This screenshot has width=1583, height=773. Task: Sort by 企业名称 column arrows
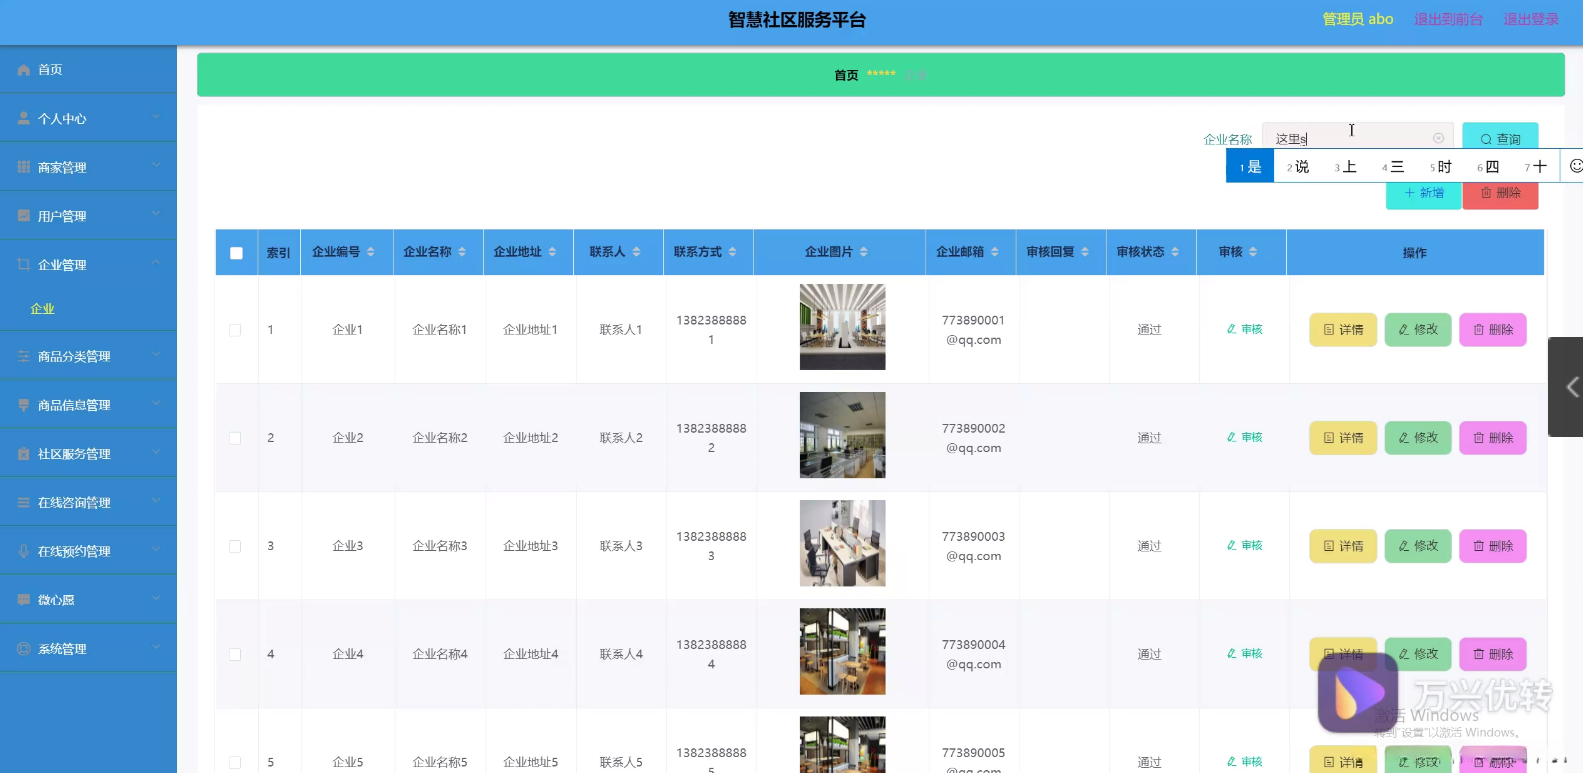point(462,252)
